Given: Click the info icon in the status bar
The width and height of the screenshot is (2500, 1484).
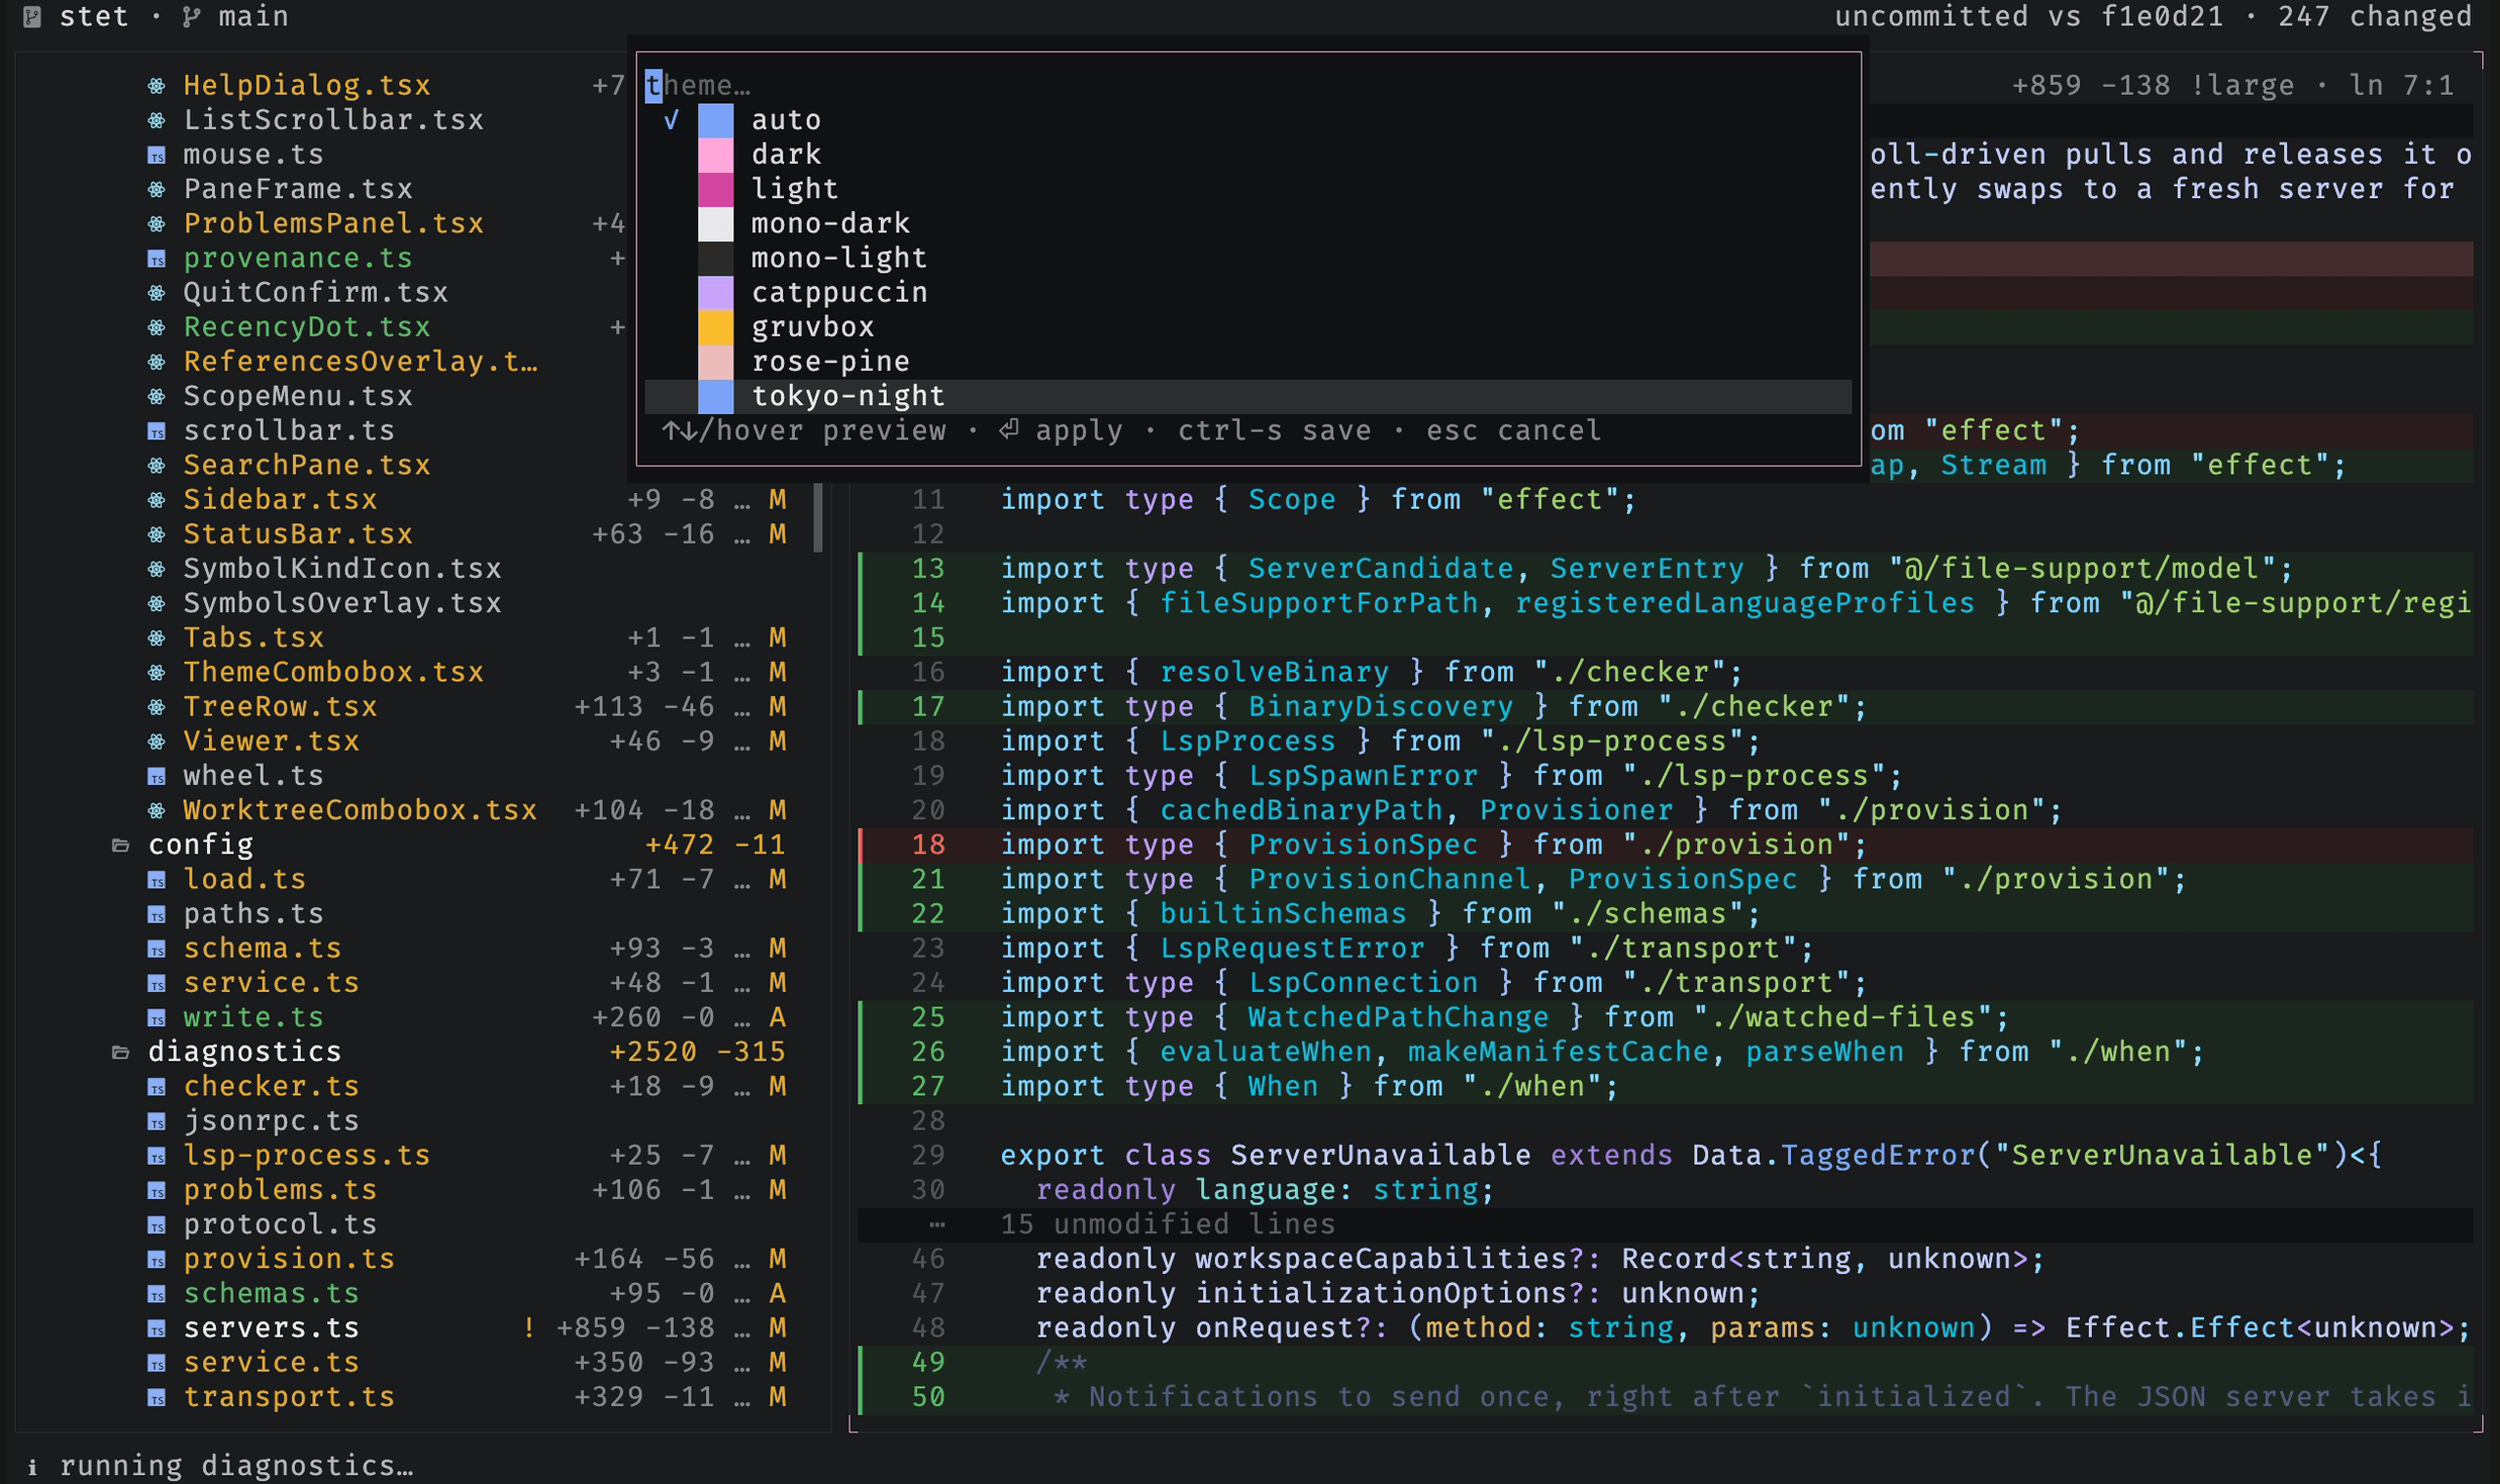Looking at the screenshot, I should coord(33,1467).
